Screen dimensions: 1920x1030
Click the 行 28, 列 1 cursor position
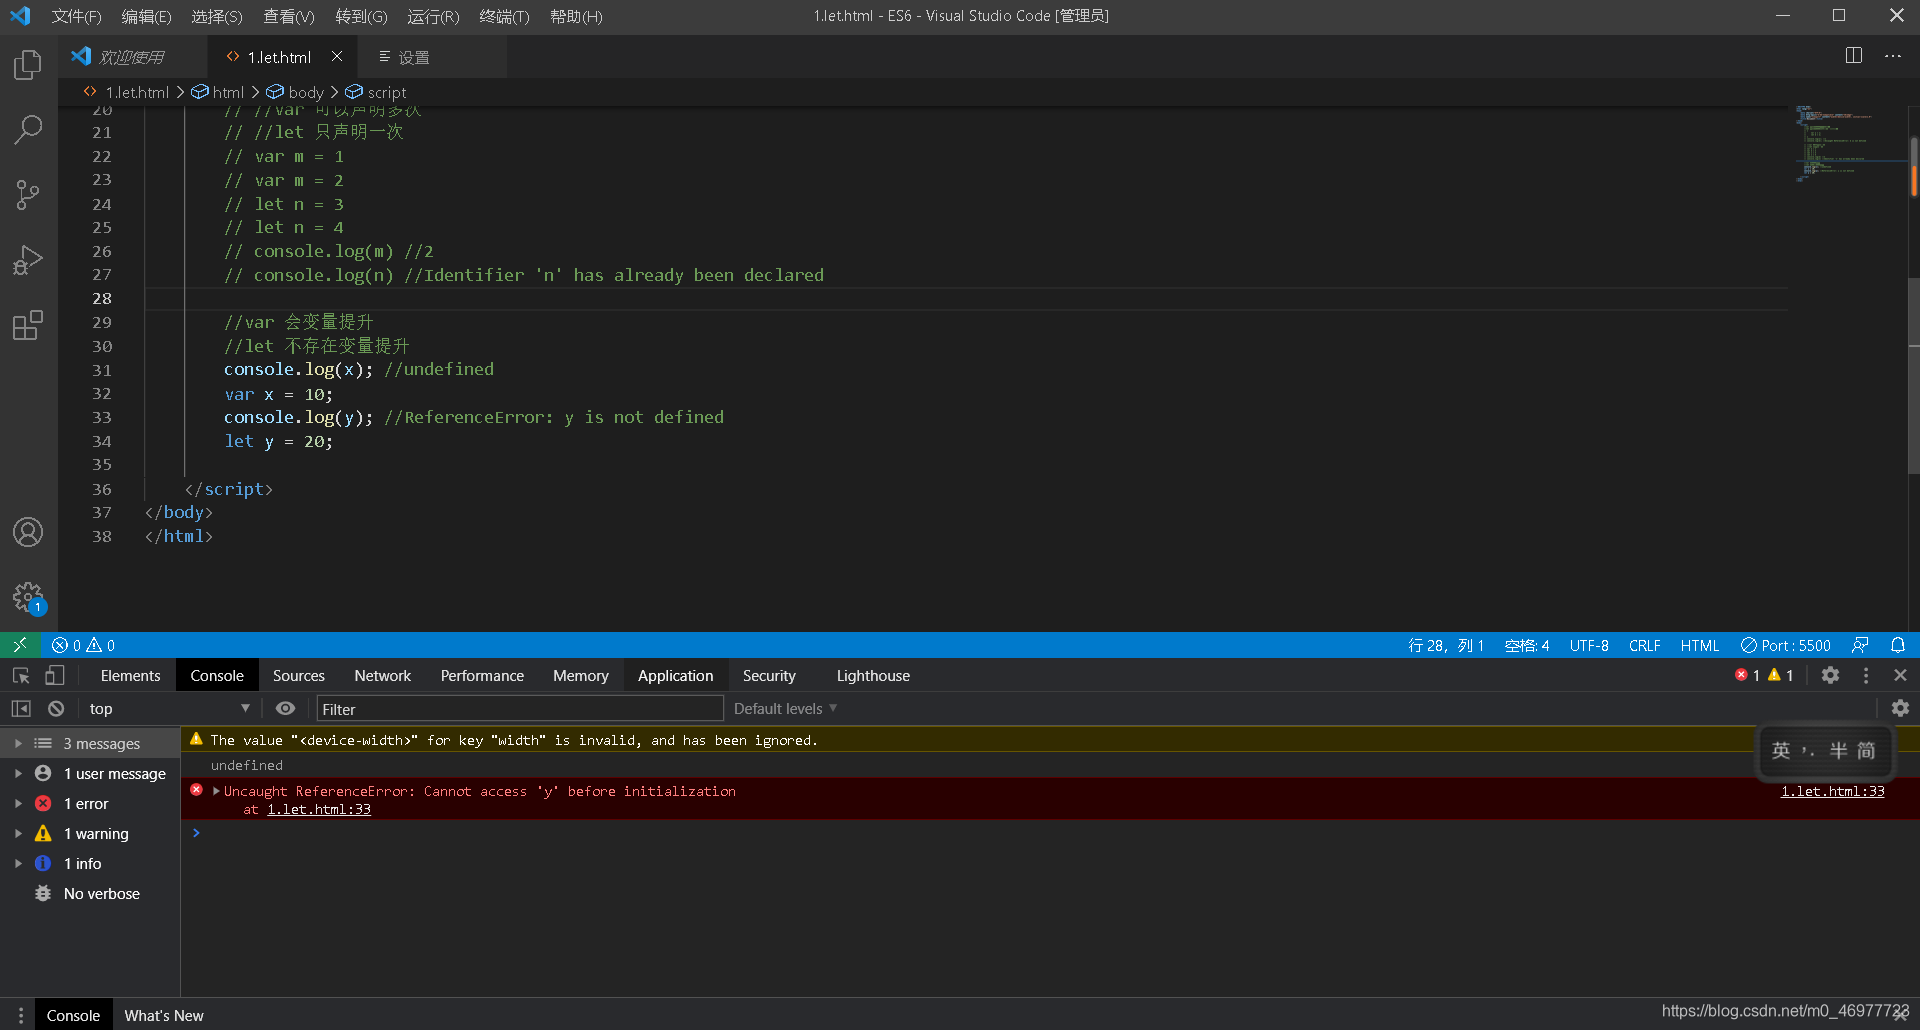pyautogui.click(x=1446, y=645)
